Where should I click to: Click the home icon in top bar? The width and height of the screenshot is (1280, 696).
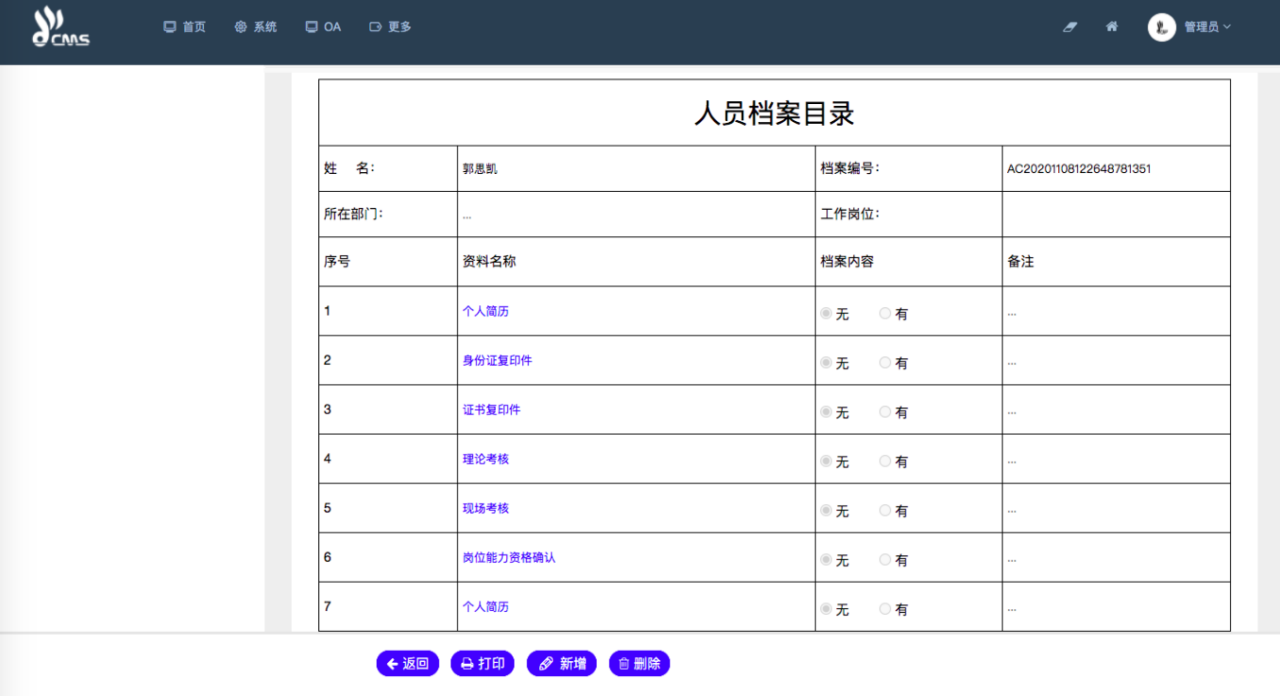point(1112,27)
